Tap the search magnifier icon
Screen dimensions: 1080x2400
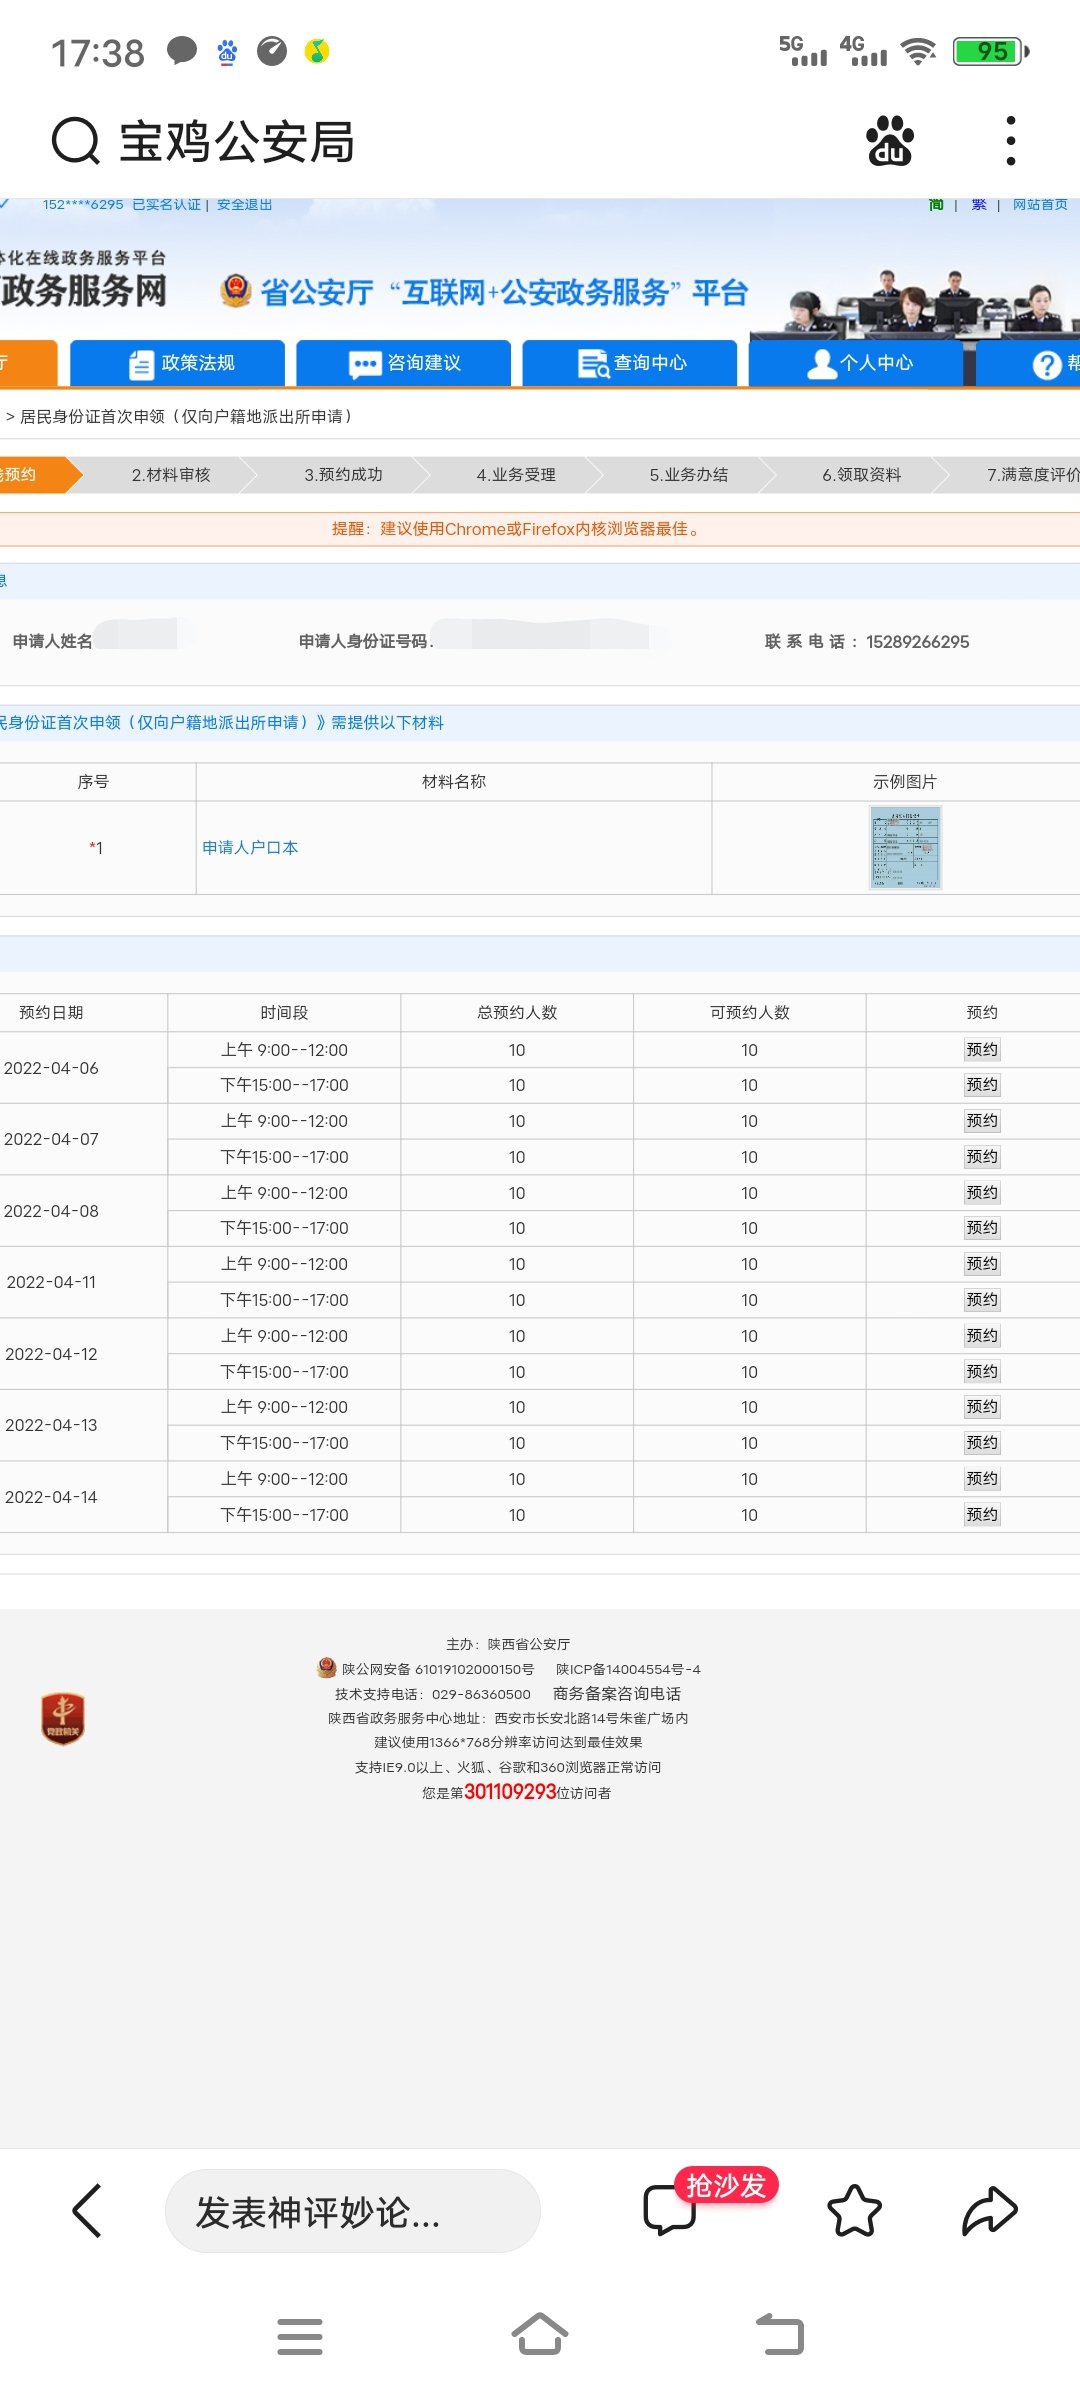click(x=76, y=141)
